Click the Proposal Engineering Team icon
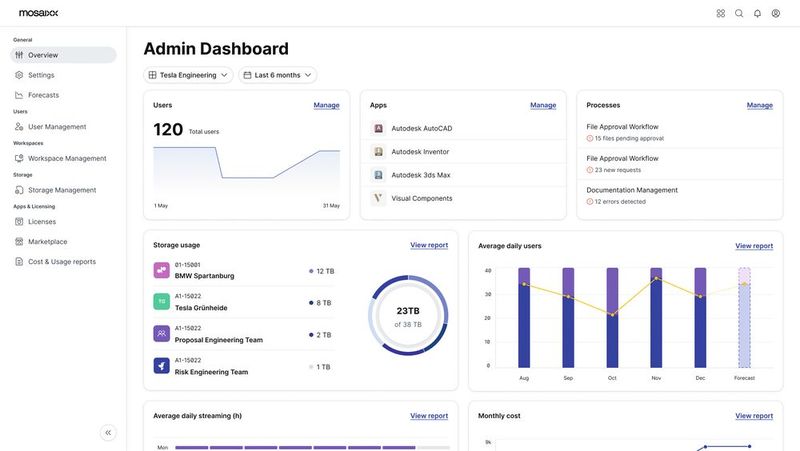This screenshot has width=800, height=451. point(162,334)
